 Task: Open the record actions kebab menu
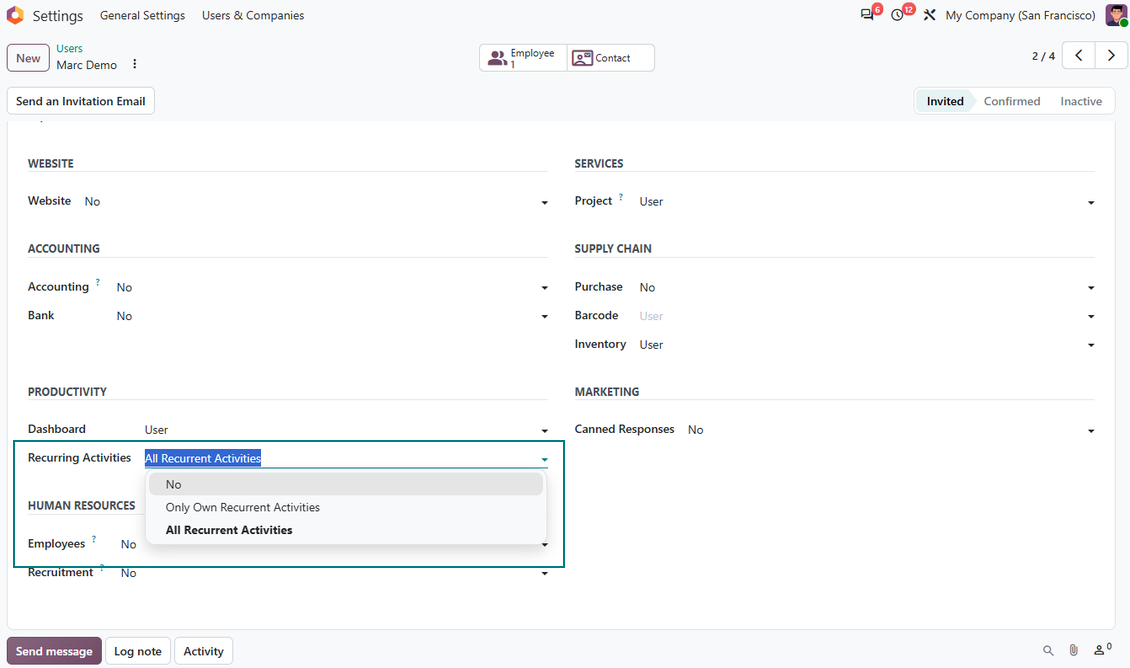point(135,64)
